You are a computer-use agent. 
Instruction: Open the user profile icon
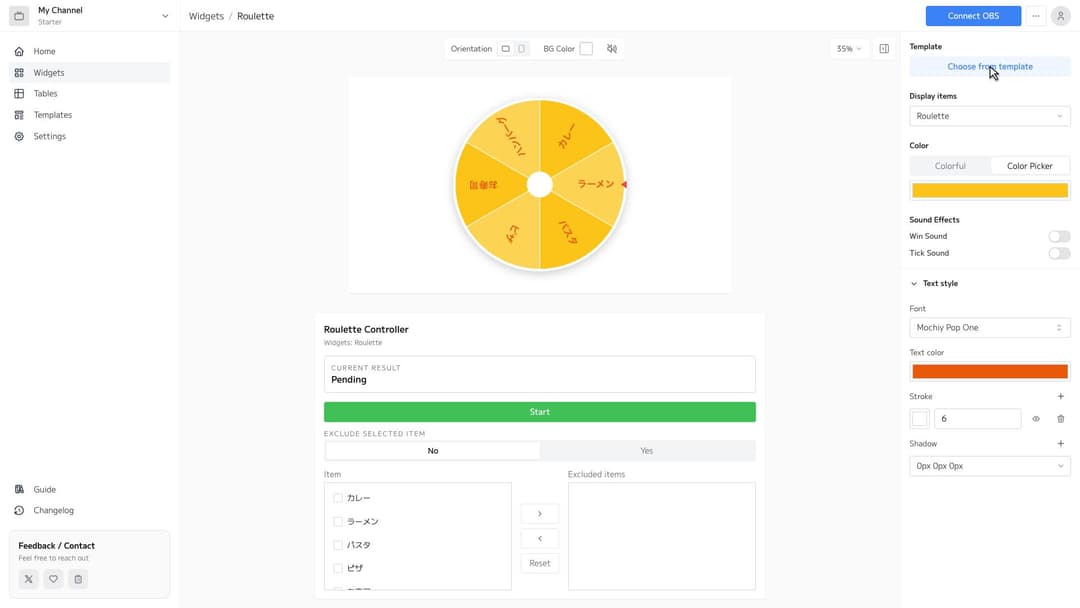click(x=1061, y=16)
